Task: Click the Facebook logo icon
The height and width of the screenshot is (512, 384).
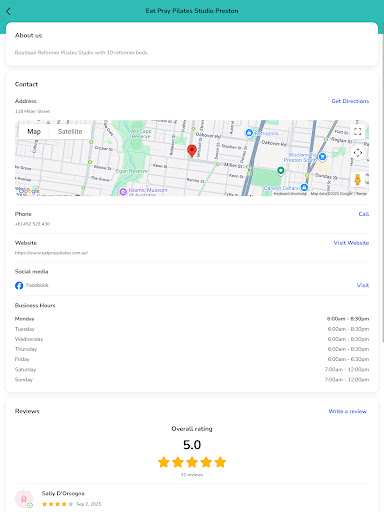Action: pos(19,285)
